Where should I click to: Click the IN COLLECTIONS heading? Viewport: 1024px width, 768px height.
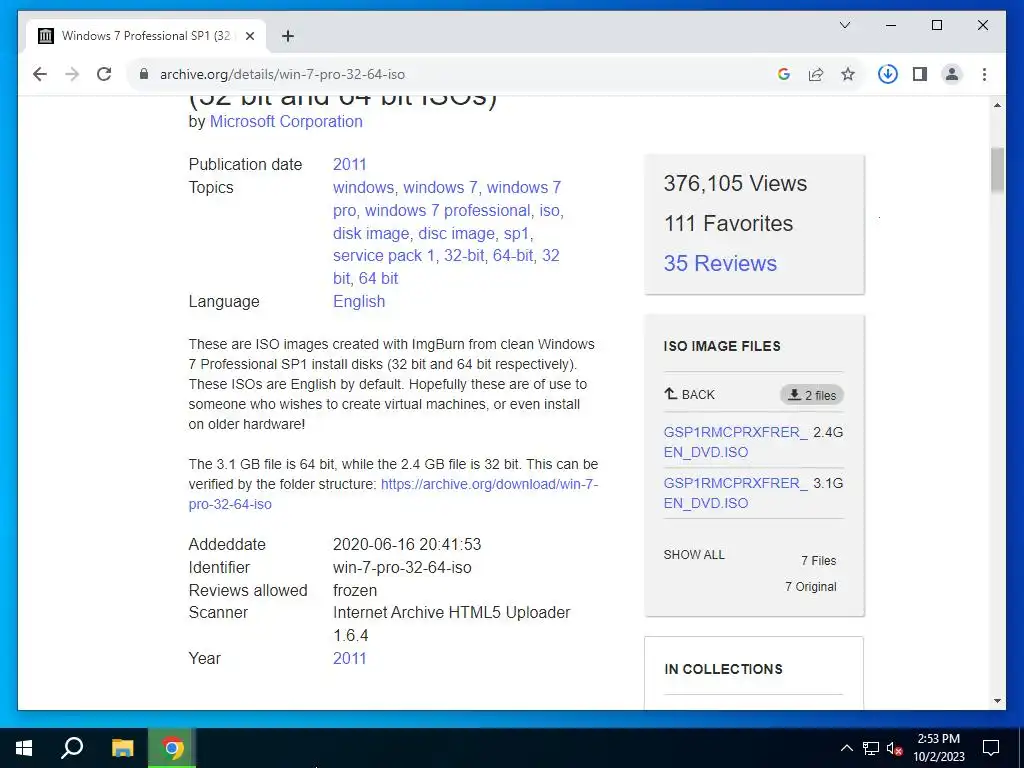coord(724,669)
